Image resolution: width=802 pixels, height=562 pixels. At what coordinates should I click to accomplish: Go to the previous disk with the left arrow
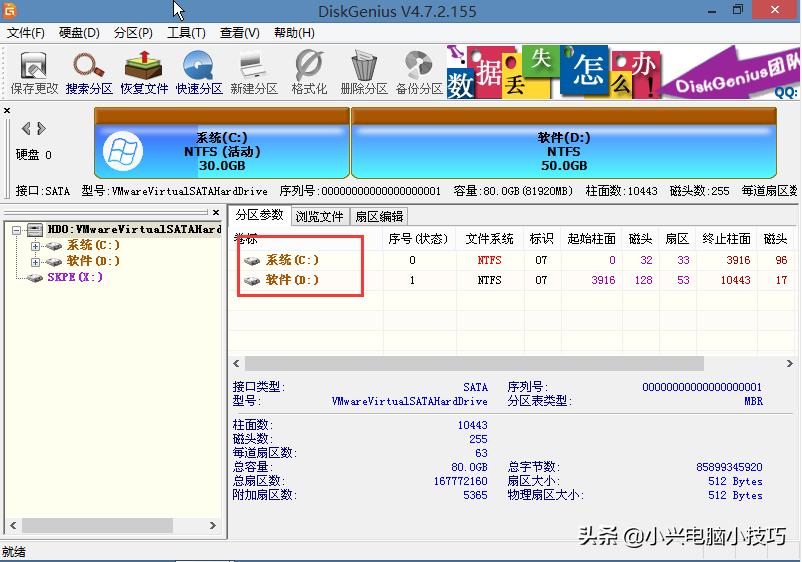(x=26, y=128)
